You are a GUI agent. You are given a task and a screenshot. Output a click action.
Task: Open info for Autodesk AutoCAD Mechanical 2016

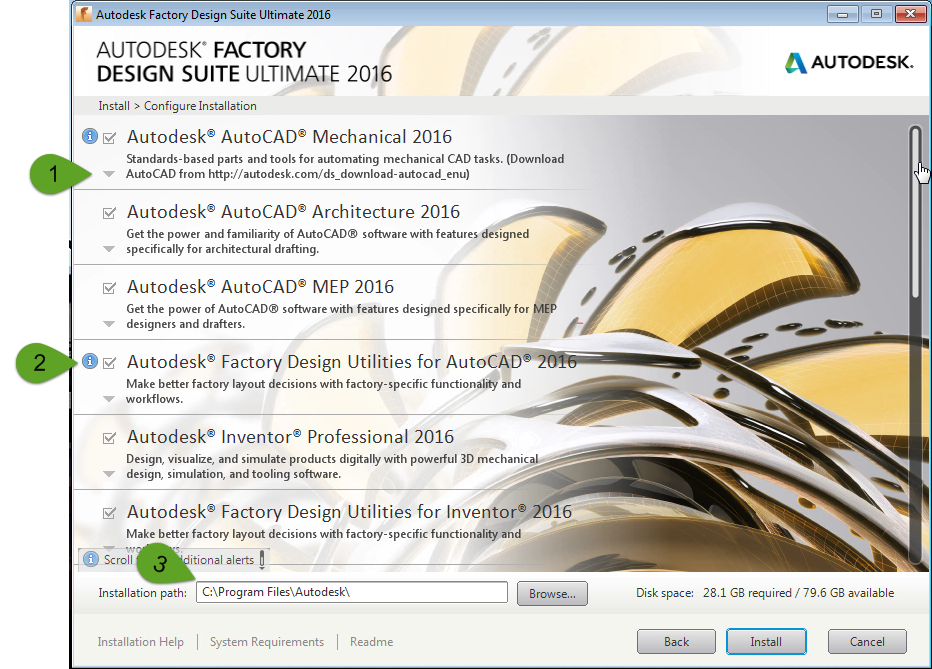coord(90,137)
